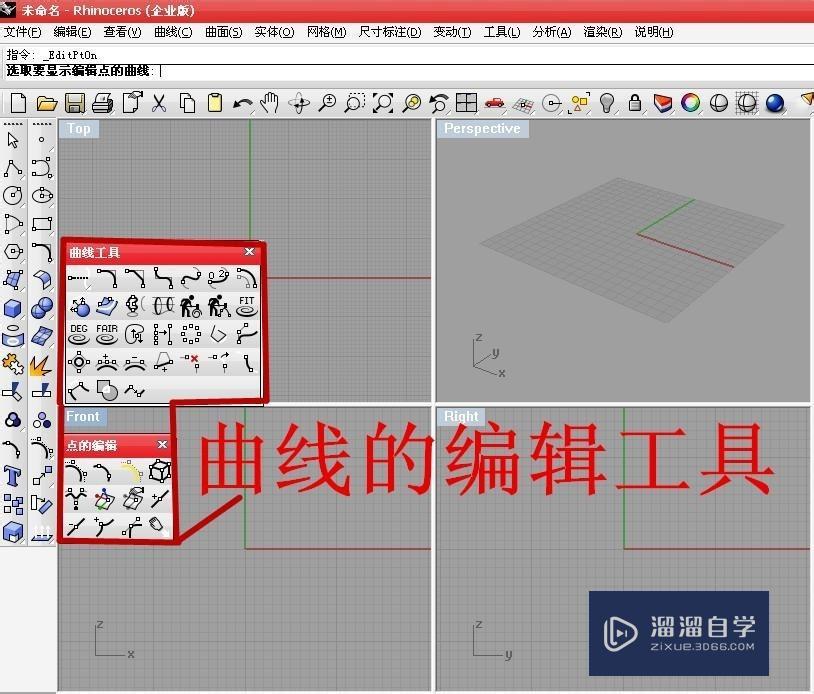
Task: Save the file with the floppy disk icon
Action: coord(75,103)
